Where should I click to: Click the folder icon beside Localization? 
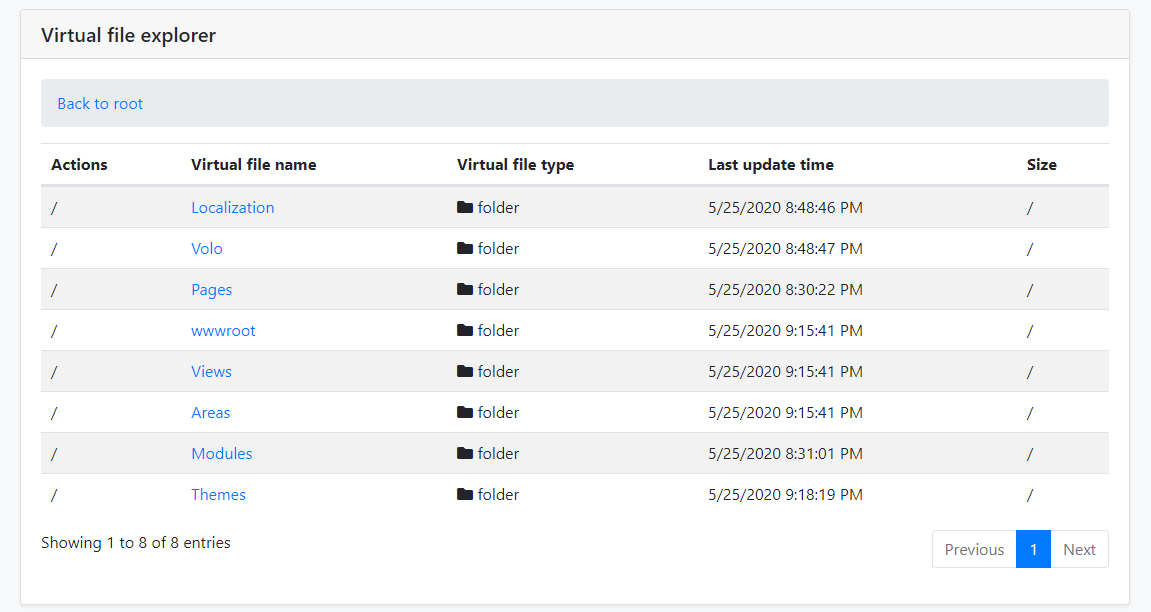(463, 207)
